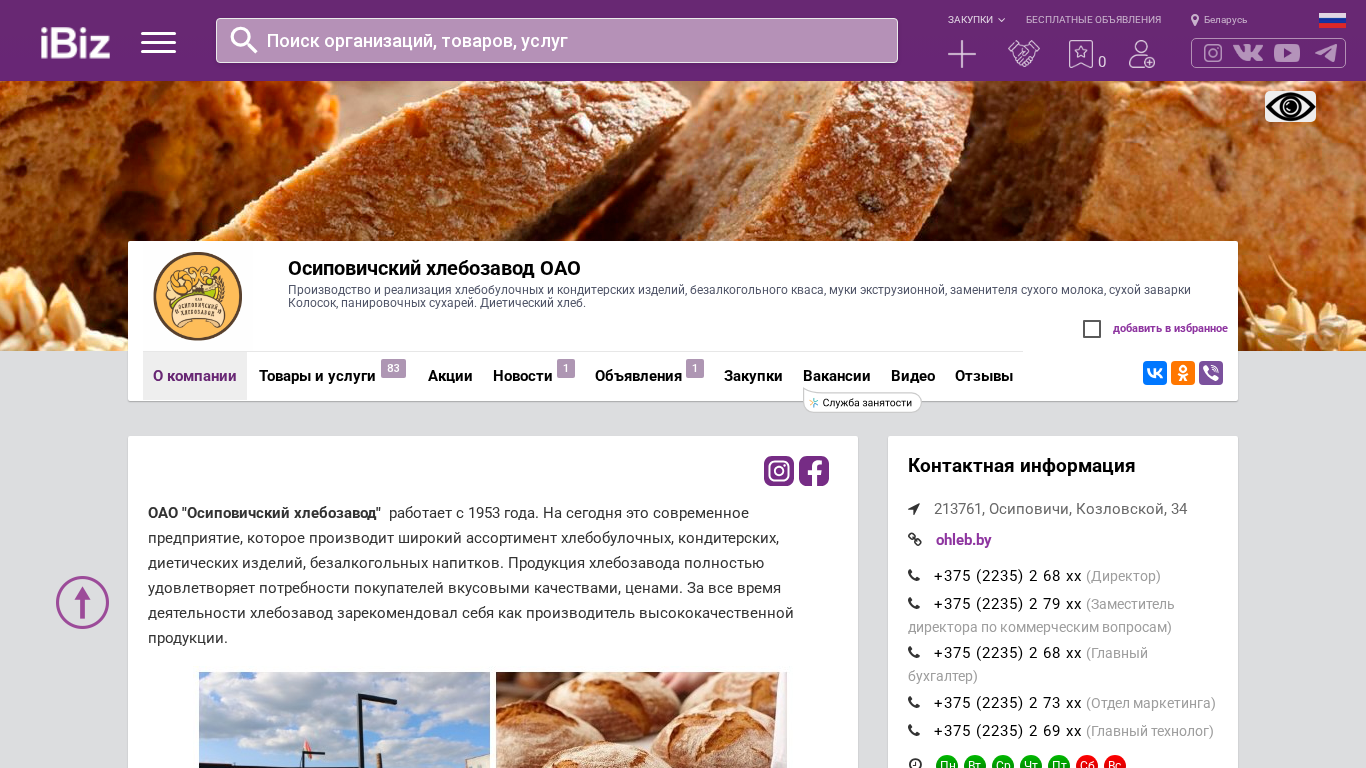Focus the search organizations field
The image size is (1366, 768).
click(557, 40)
